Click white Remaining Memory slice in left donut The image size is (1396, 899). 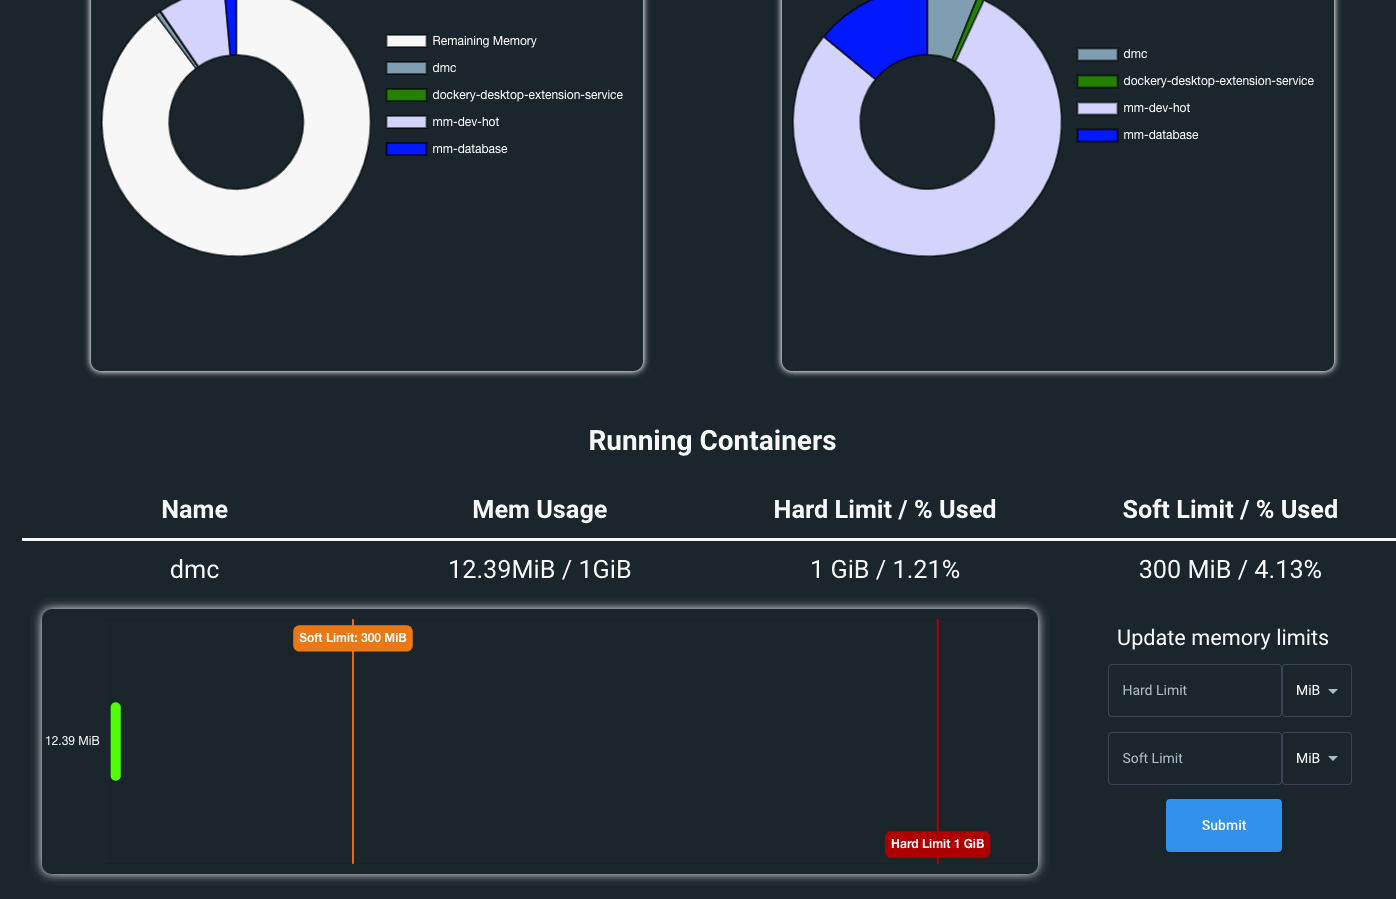tap(236, 222)
